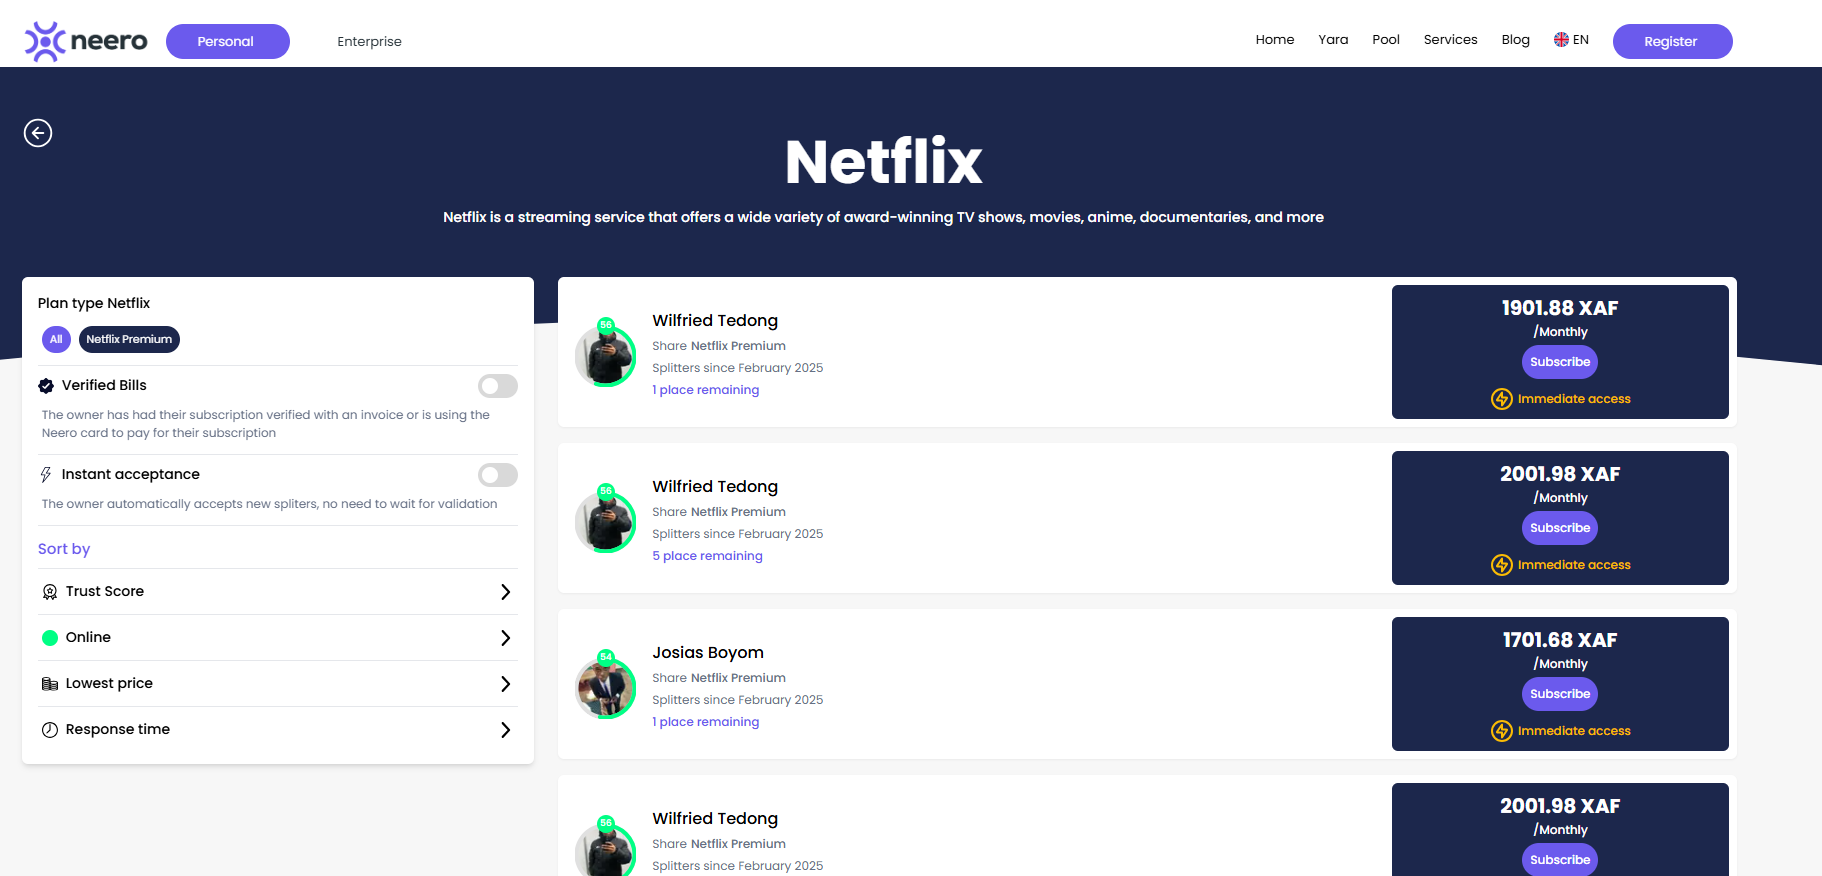The height and width of the screenshot is (876, 1822).
Task: Click the Lowest price icon
Action: click(50, 684)
